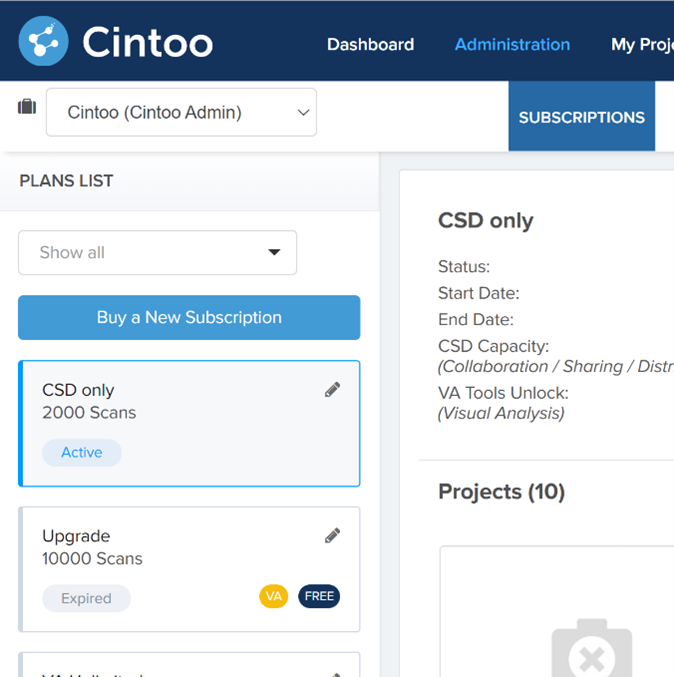Open the Dashboard menu
This screenshot has height=677, width=674.
[370, 44]
